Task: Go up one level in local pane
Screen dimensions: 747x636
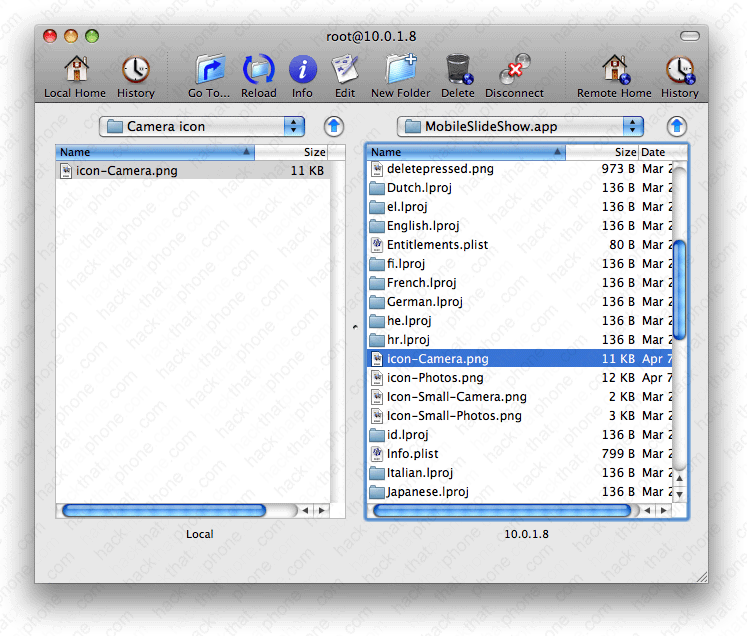Action: (334, 126)
